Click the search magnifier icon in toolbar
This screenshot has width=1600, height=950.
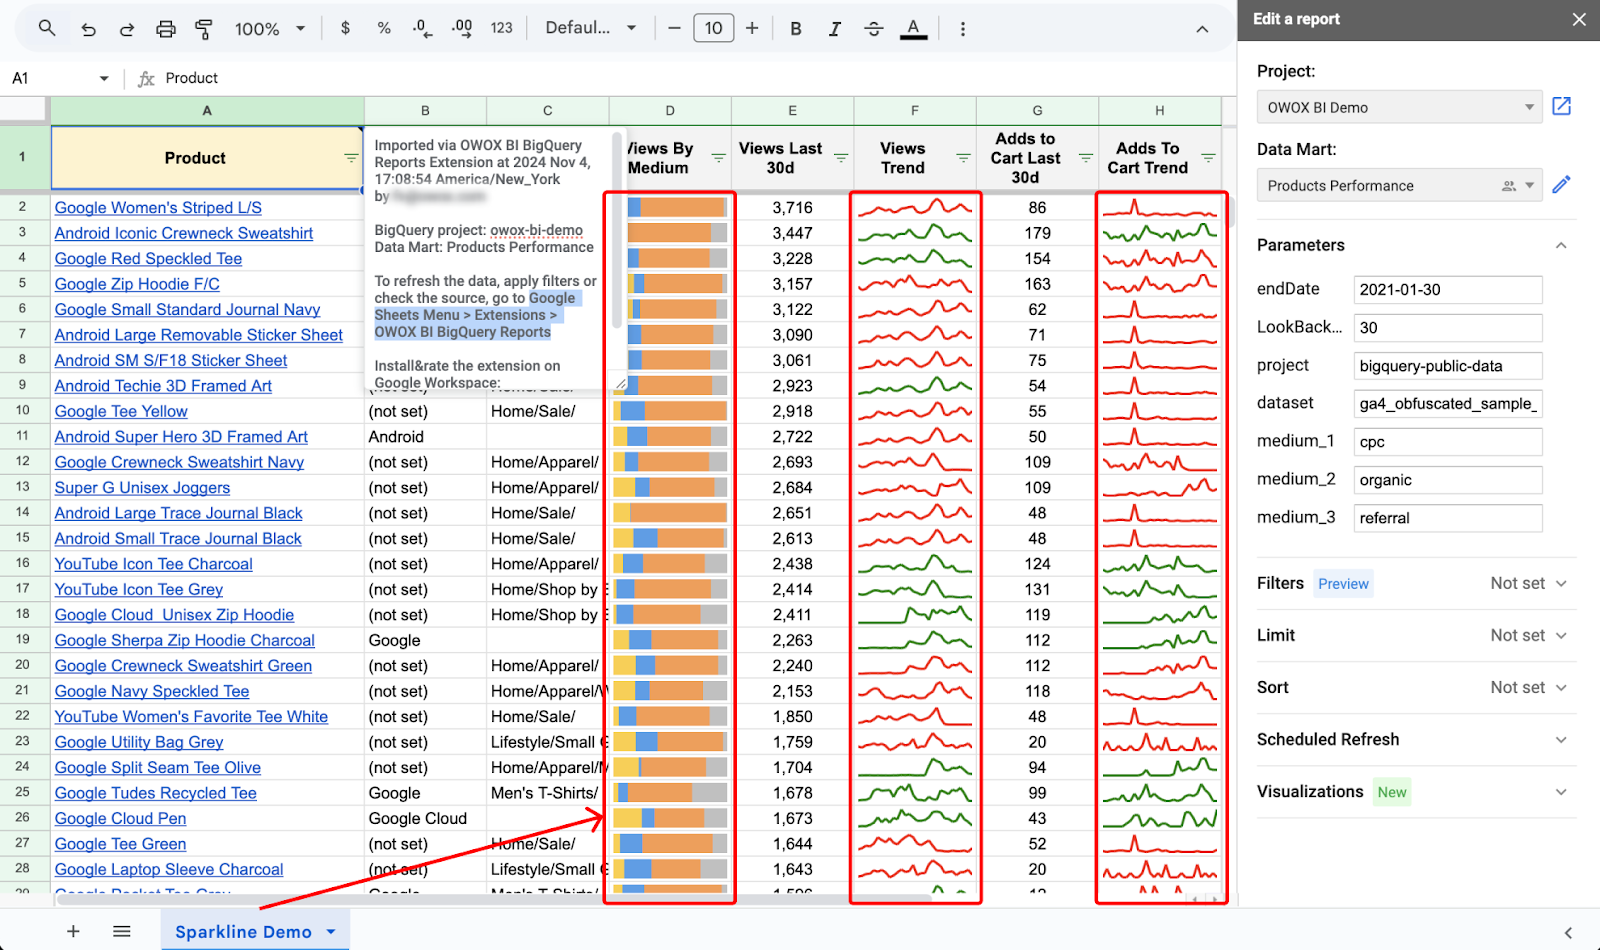(x=47, y=28)
